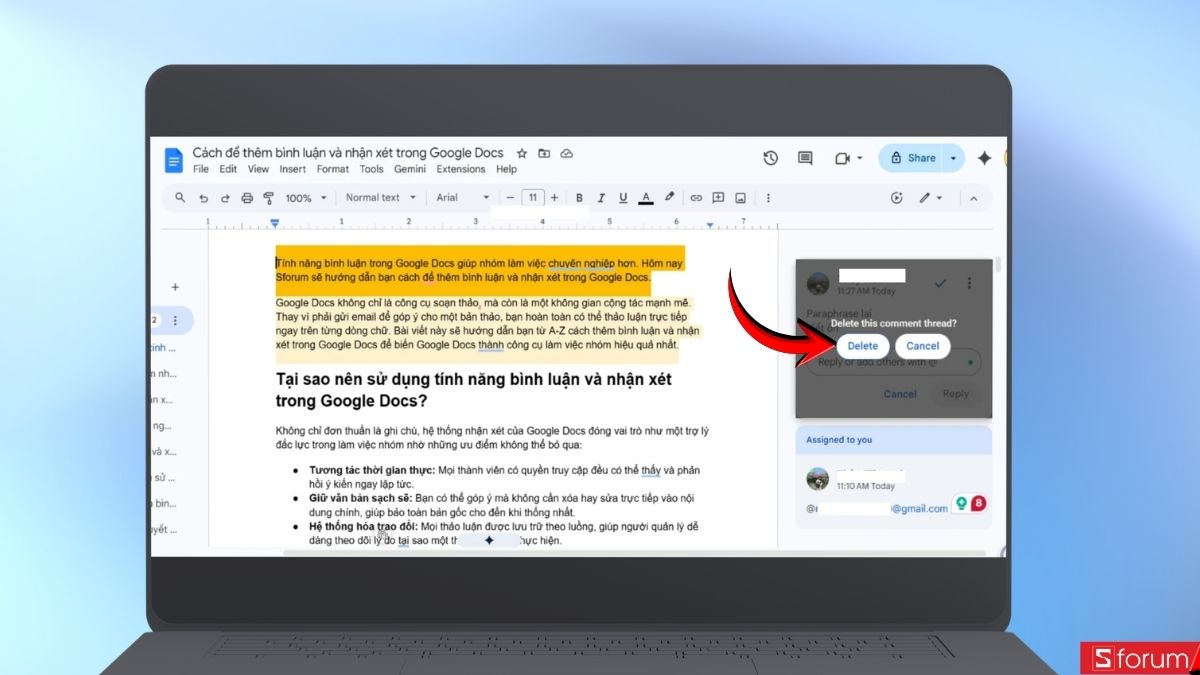
Task: Redo the last action
Action: pyautogui.click(x=225, y=198)
